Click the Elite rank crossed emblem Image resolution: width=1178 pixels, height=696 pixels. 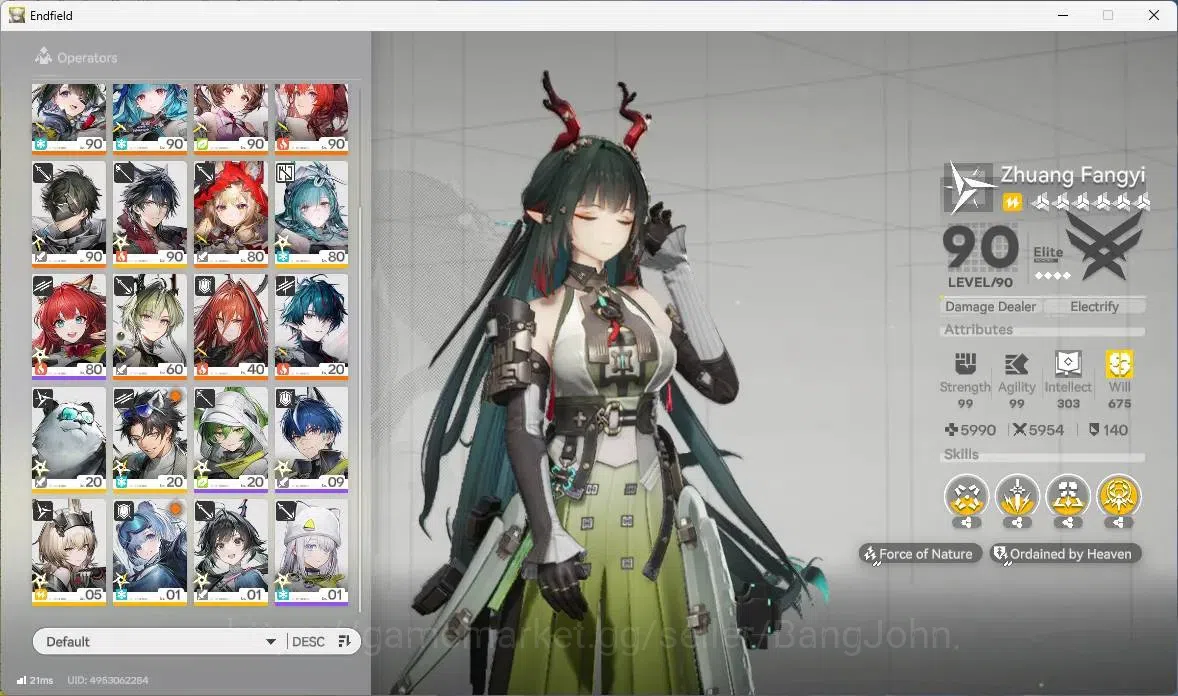point(1104,245)
